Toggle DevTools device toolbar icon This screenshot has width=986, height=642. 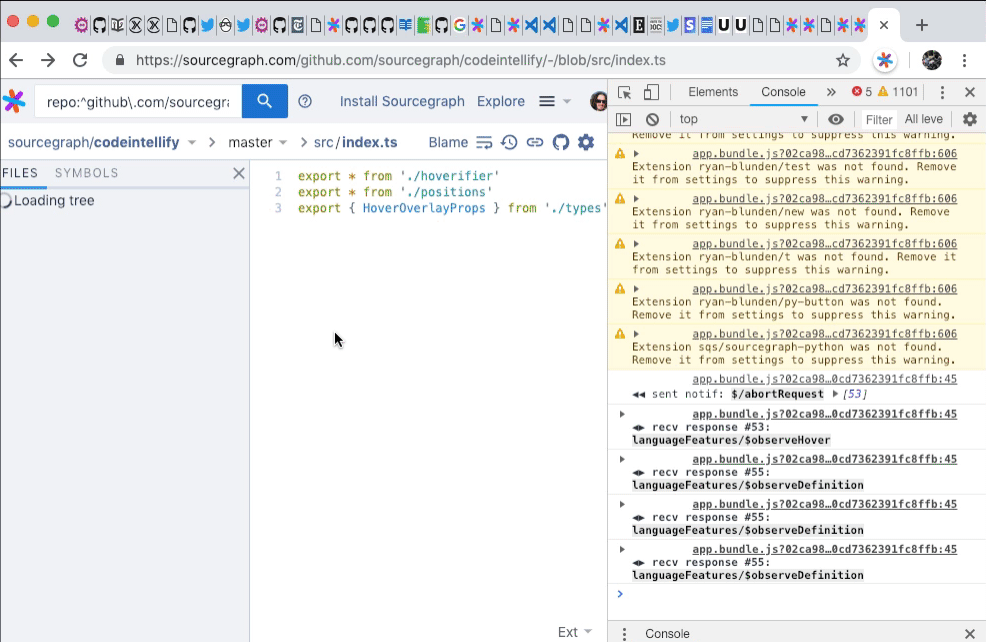651,92
